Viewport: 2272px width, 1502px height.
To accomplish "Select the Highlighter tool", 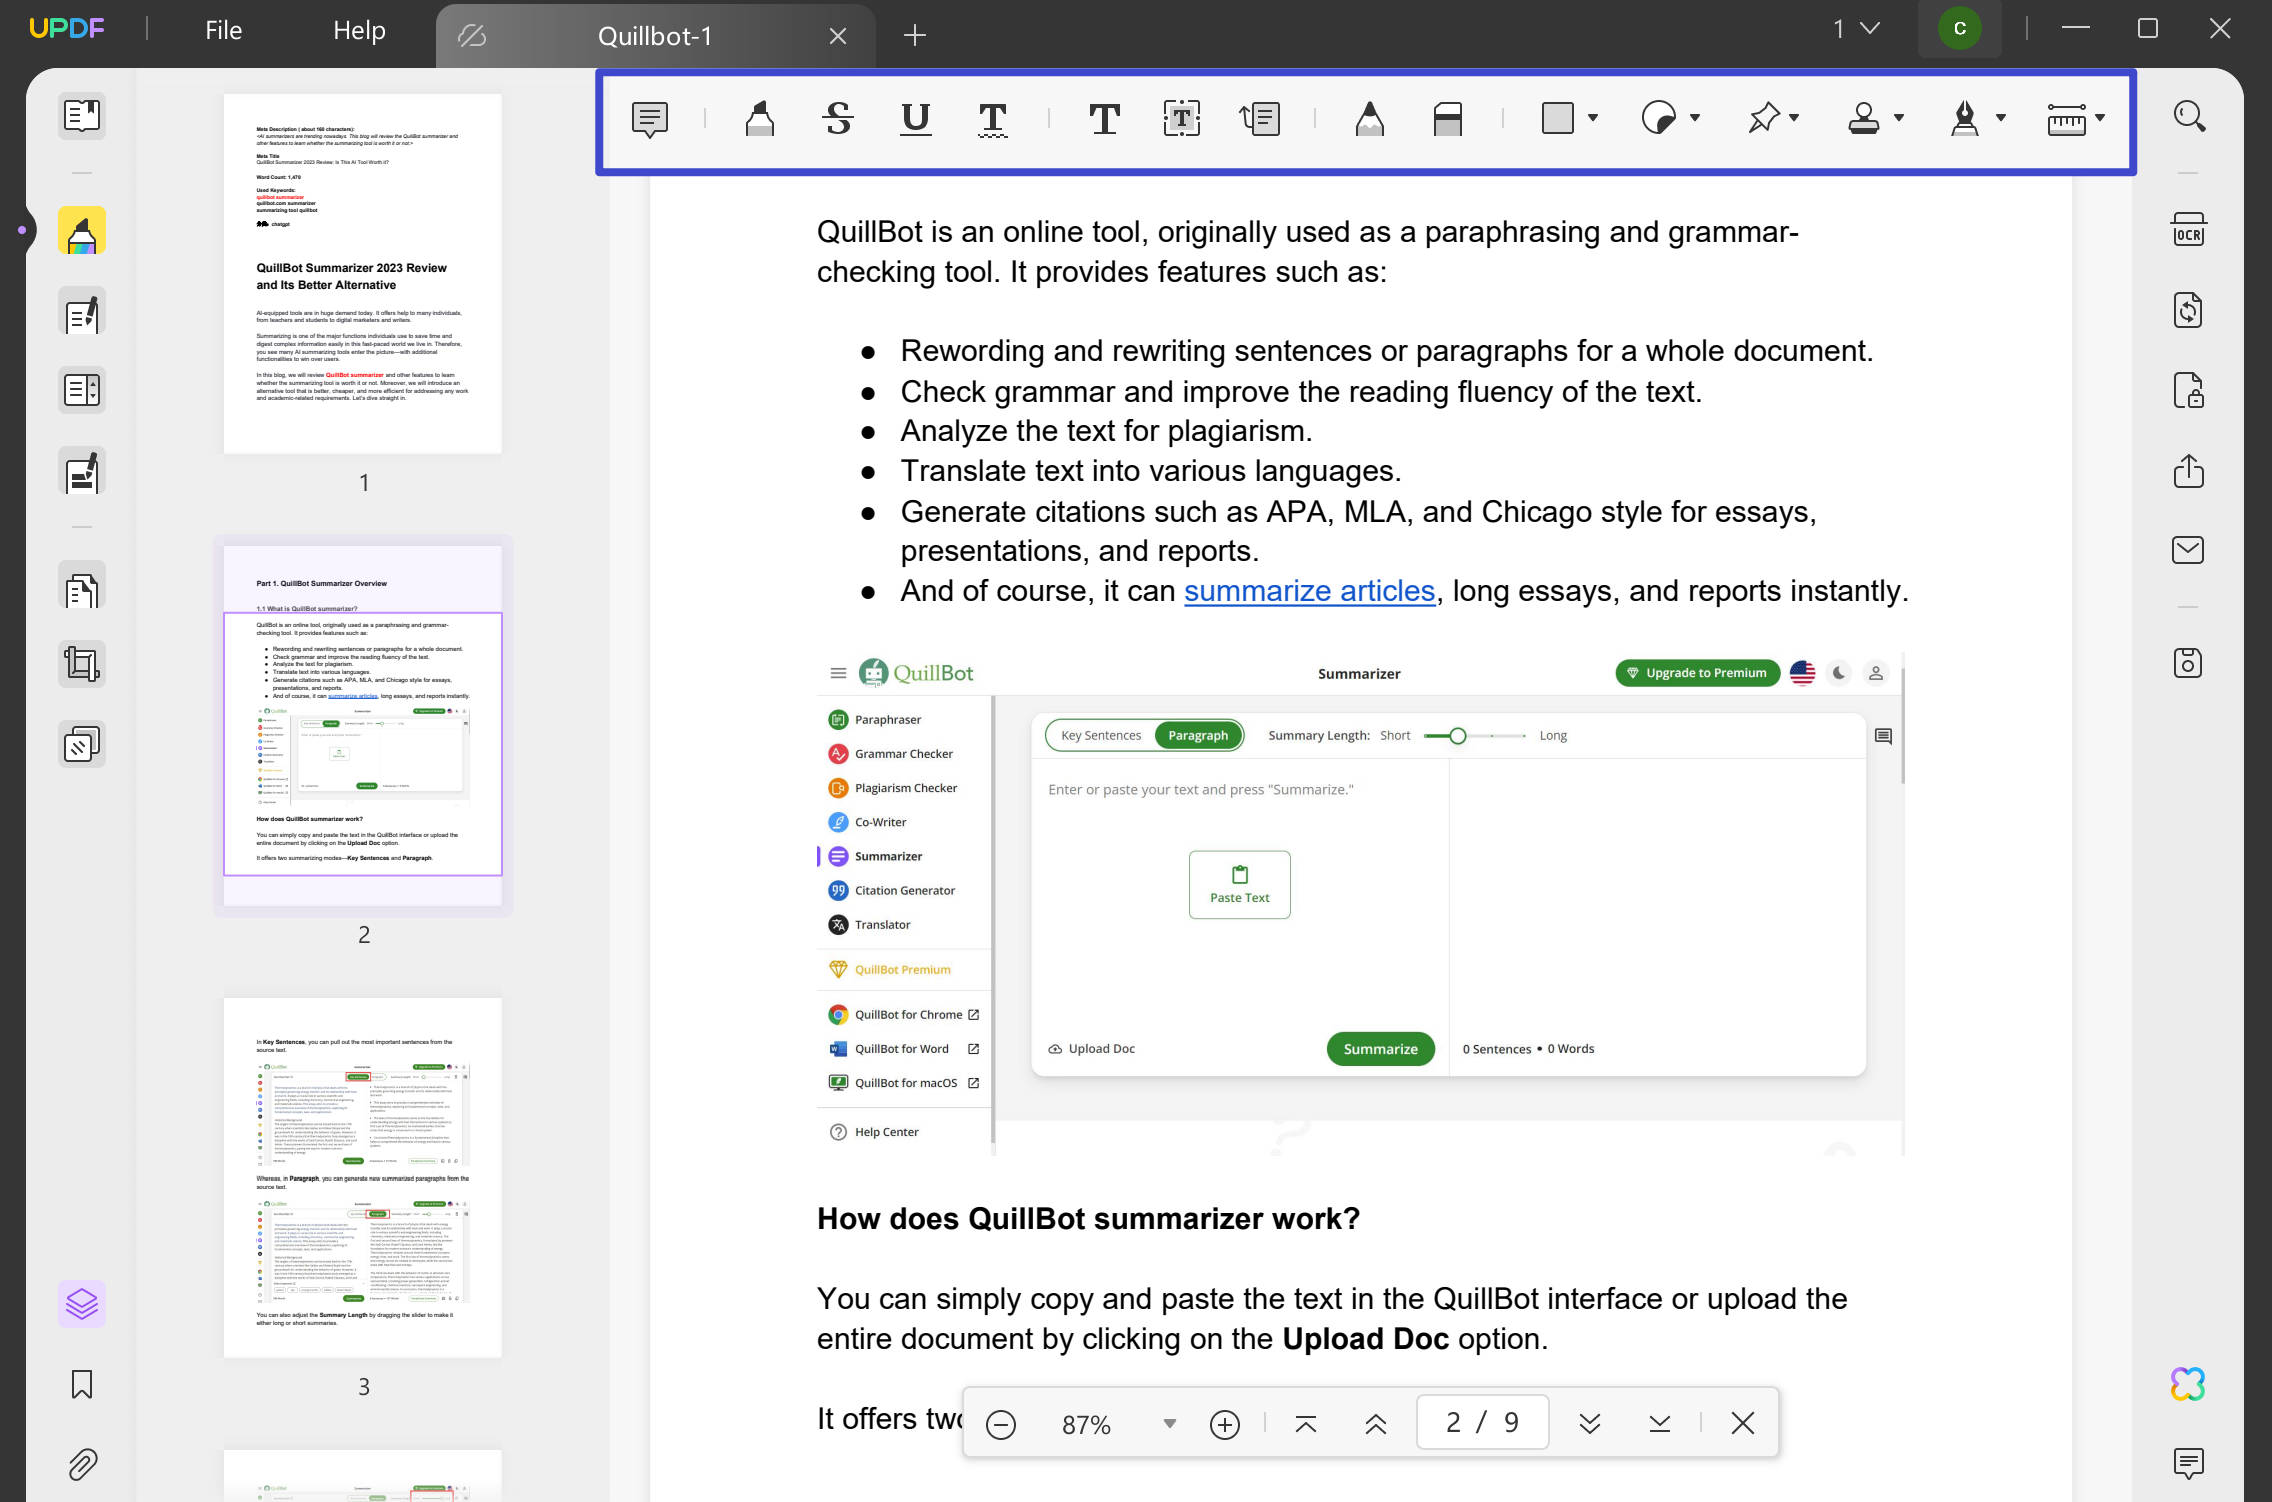I will tap(759, 119).
